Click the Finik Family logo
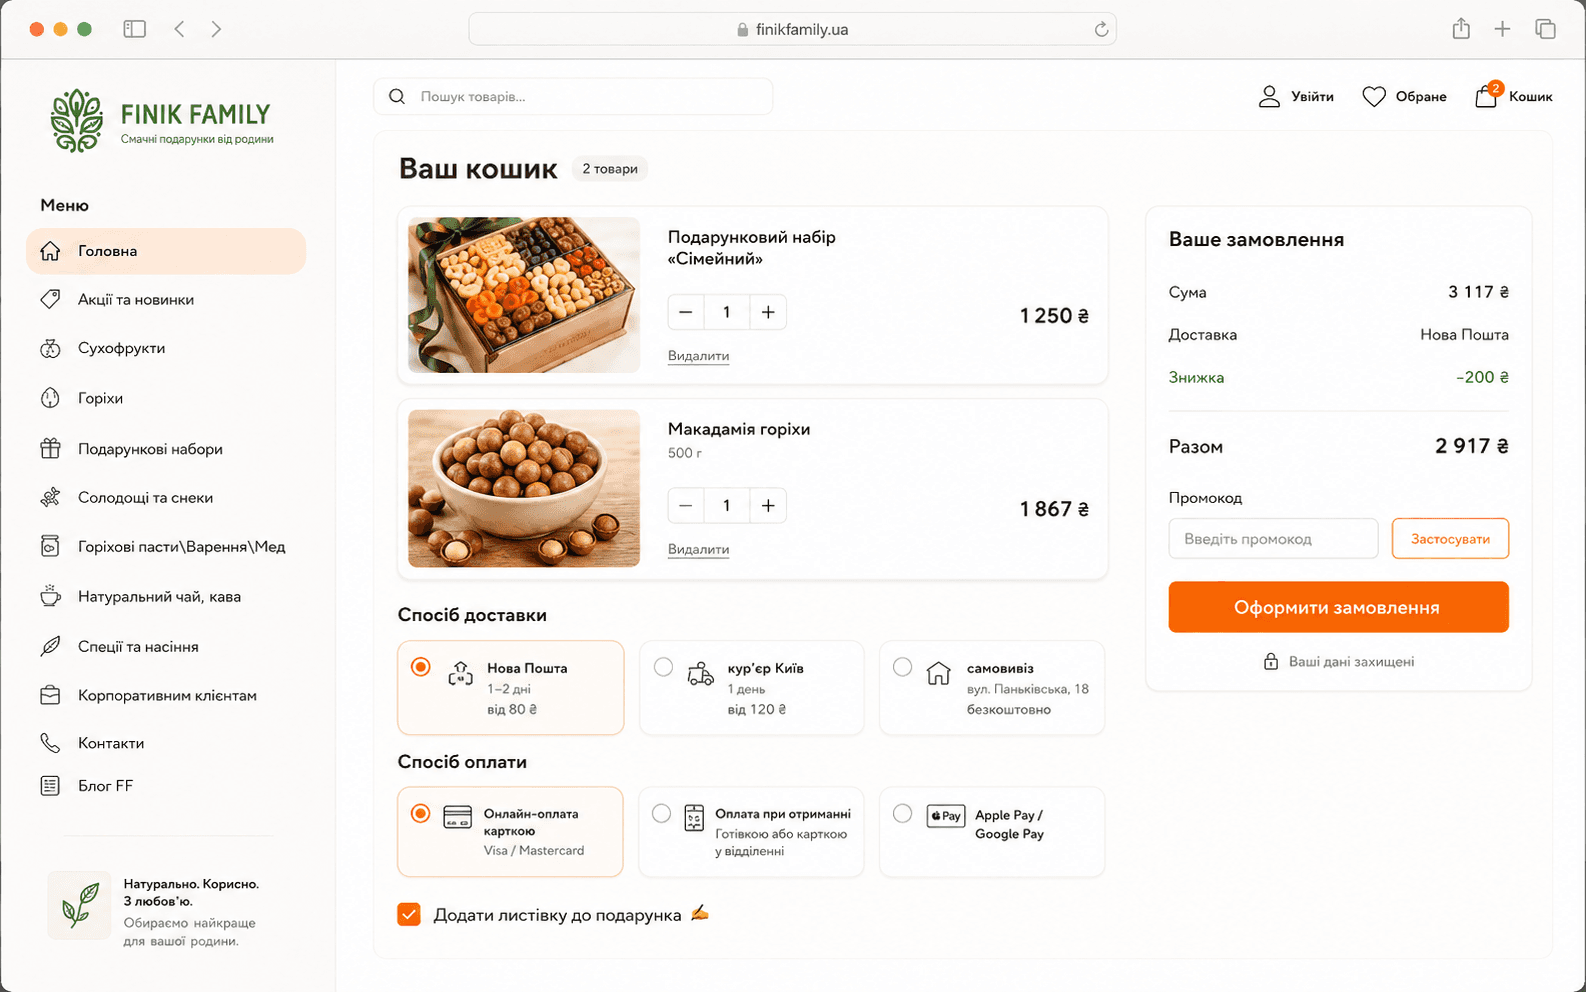1586x992 pixels. click(162, 121)
